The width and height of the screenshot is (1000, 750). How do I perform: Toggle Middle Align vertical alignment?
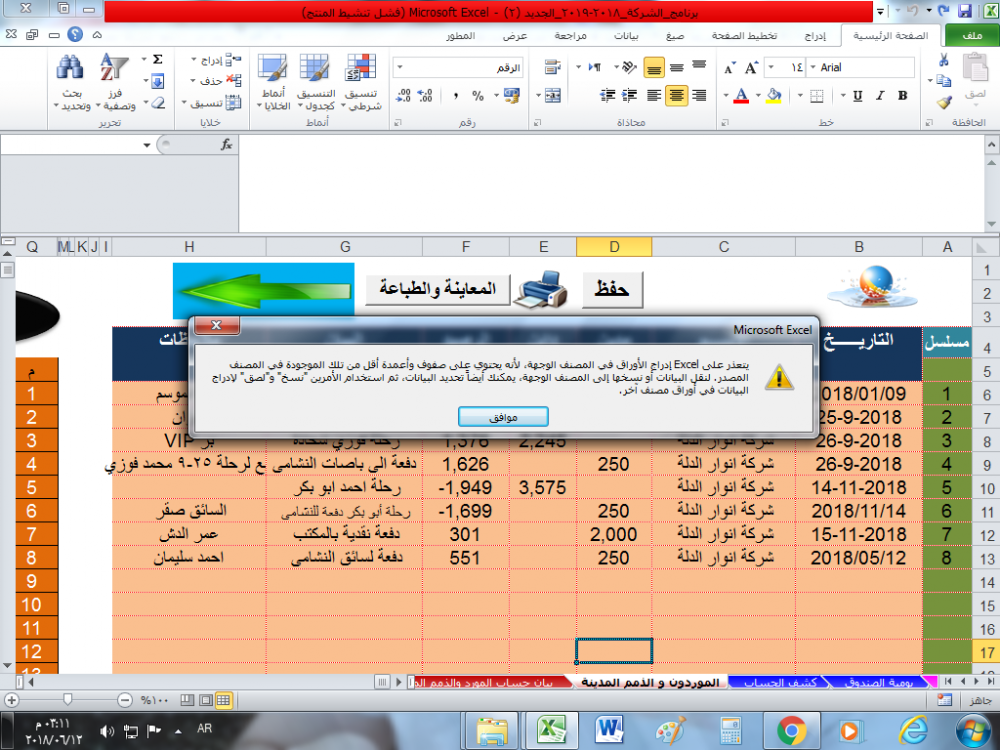[x=677, y=68]
